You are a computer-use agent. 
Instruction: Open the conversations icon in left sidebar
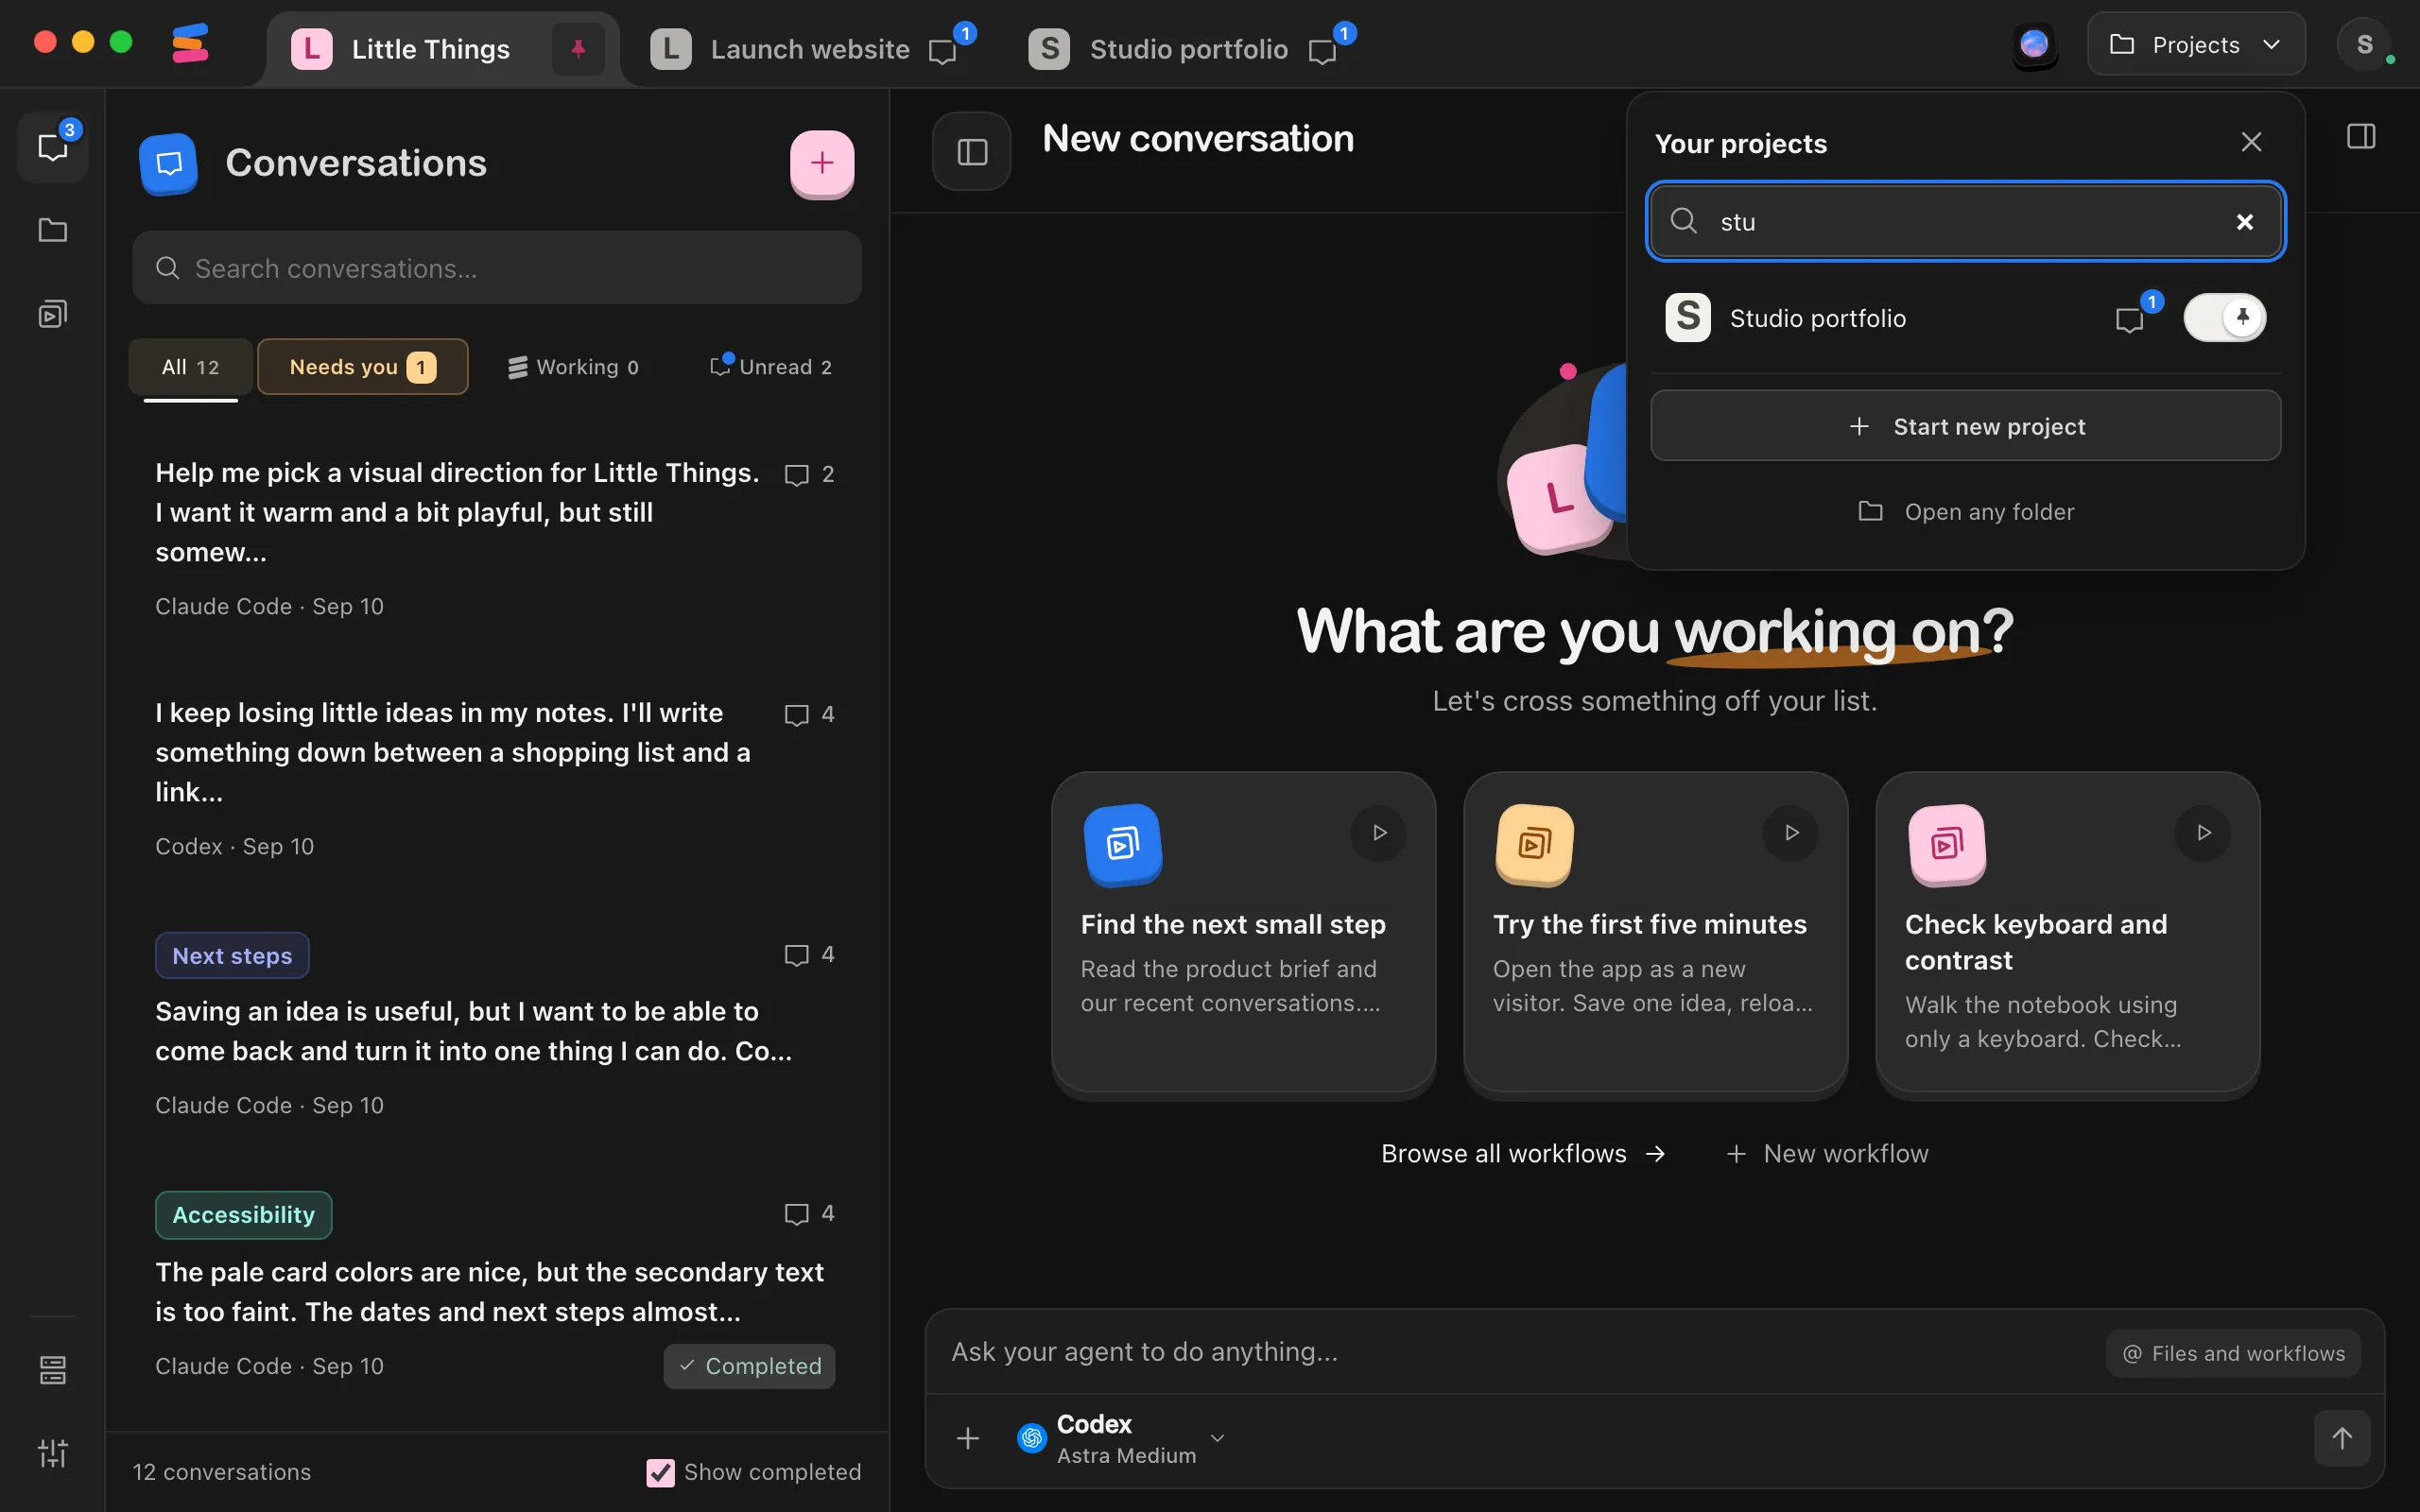(x=53, y=147)
